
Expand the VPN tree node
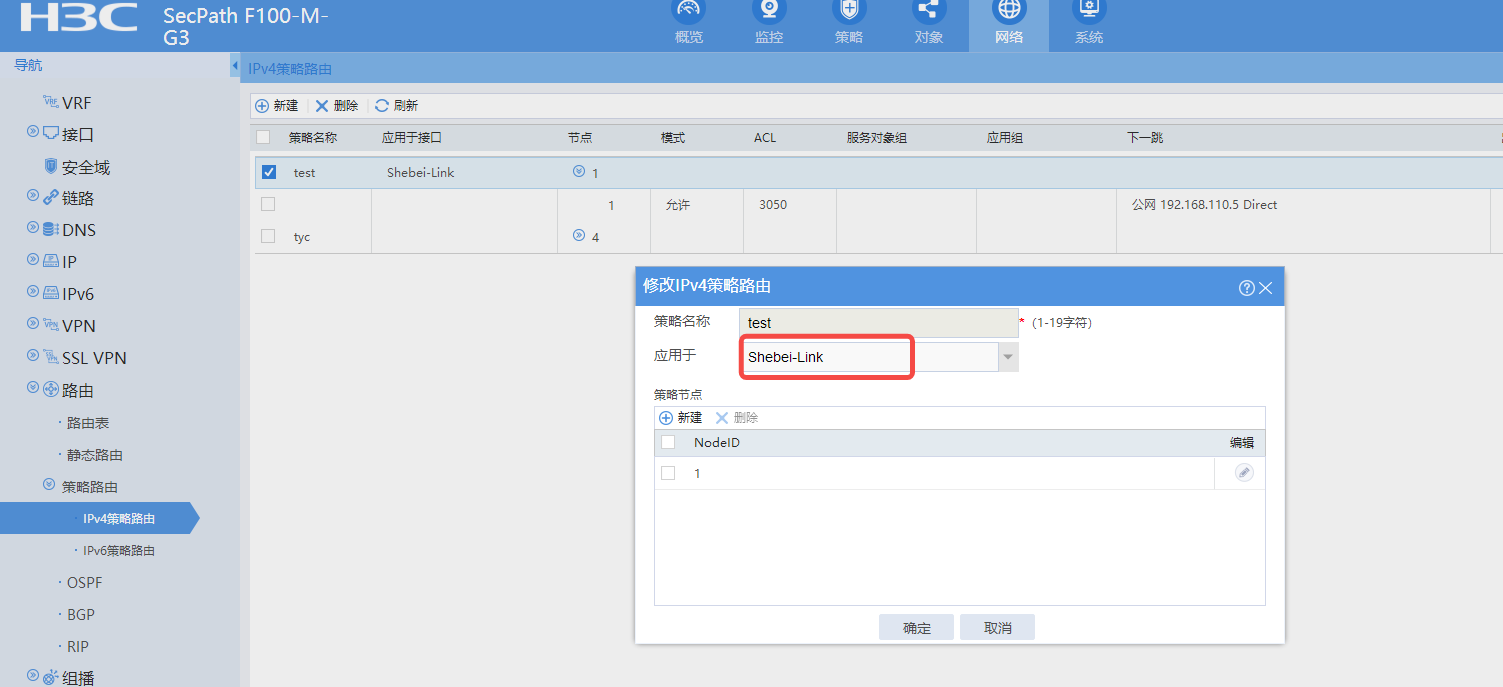33,324
